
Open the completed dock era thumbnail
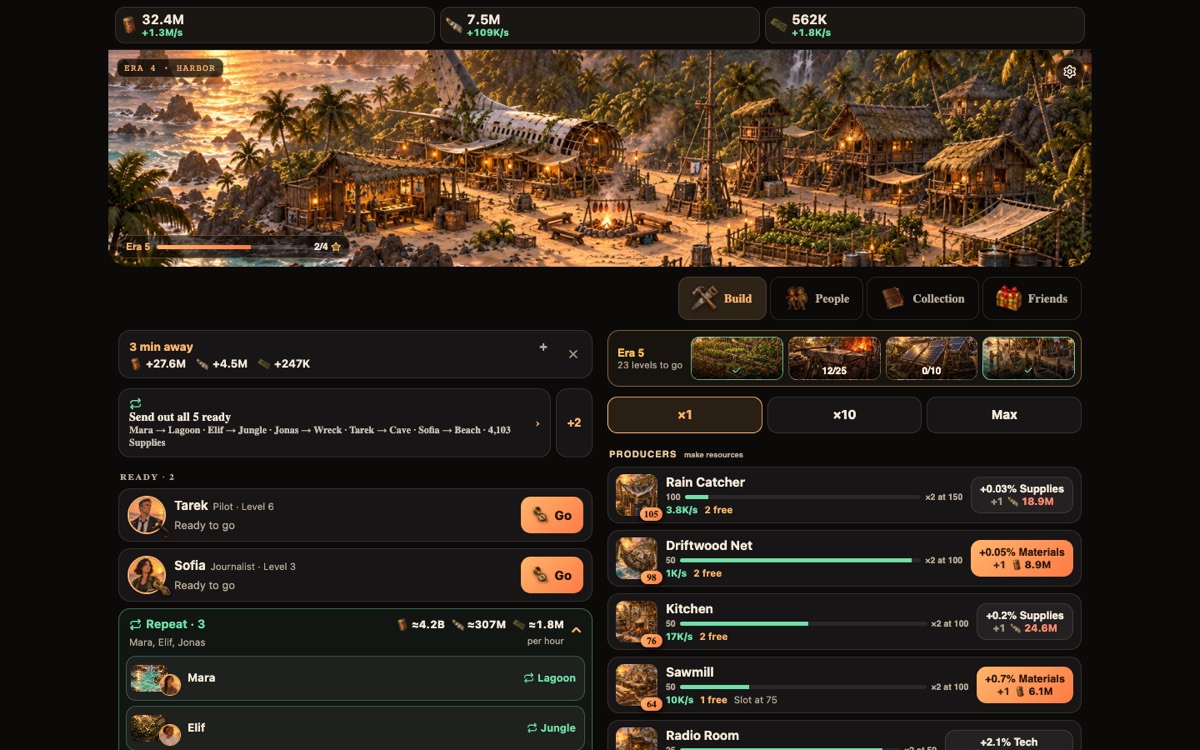(x=1028, y=358)
